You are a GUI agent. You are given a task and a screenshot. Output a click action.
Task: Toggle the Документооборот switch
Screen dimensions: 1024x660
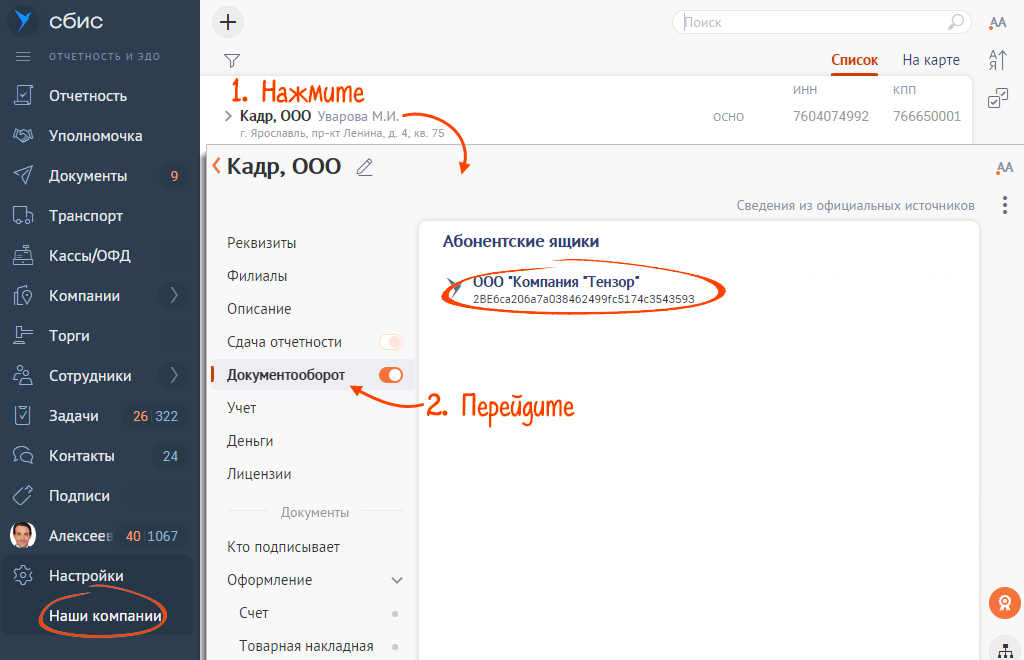391,375
